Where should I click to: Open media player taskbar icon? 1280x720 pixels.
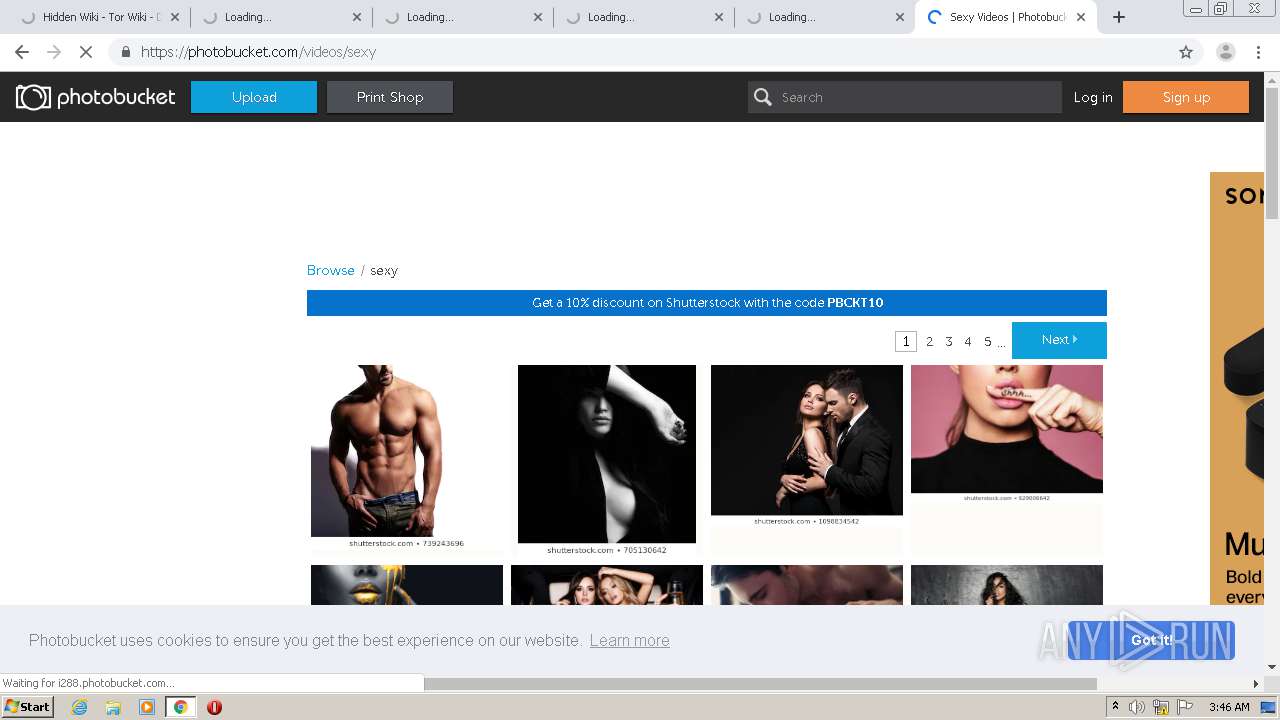click(x=147, y=707)
